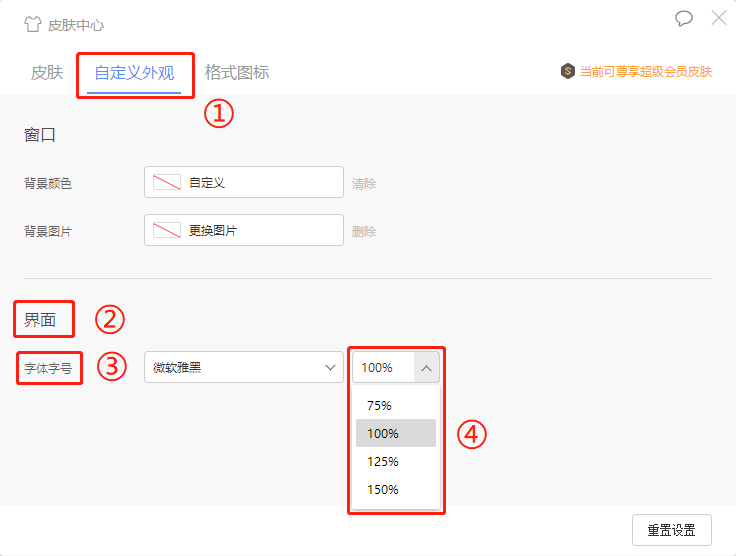The width and height of the screenshot is (736, 556).
Task: Click 删除 to remove the background image
Action: coord(364,232)
